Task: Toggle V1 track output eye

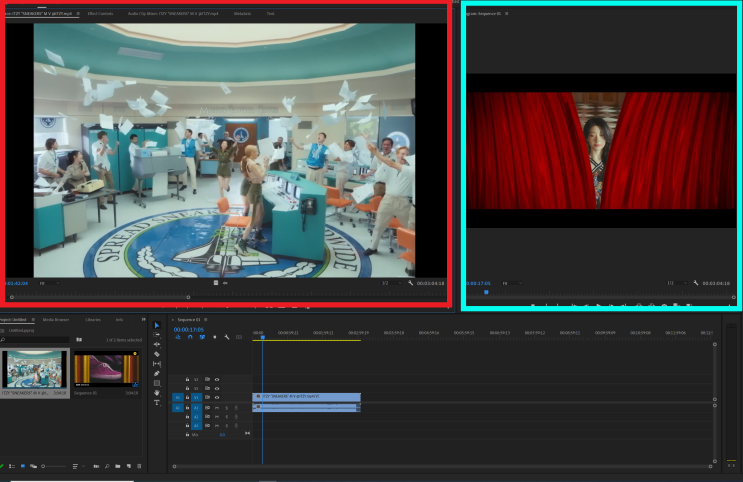Action: click(217, 397)
